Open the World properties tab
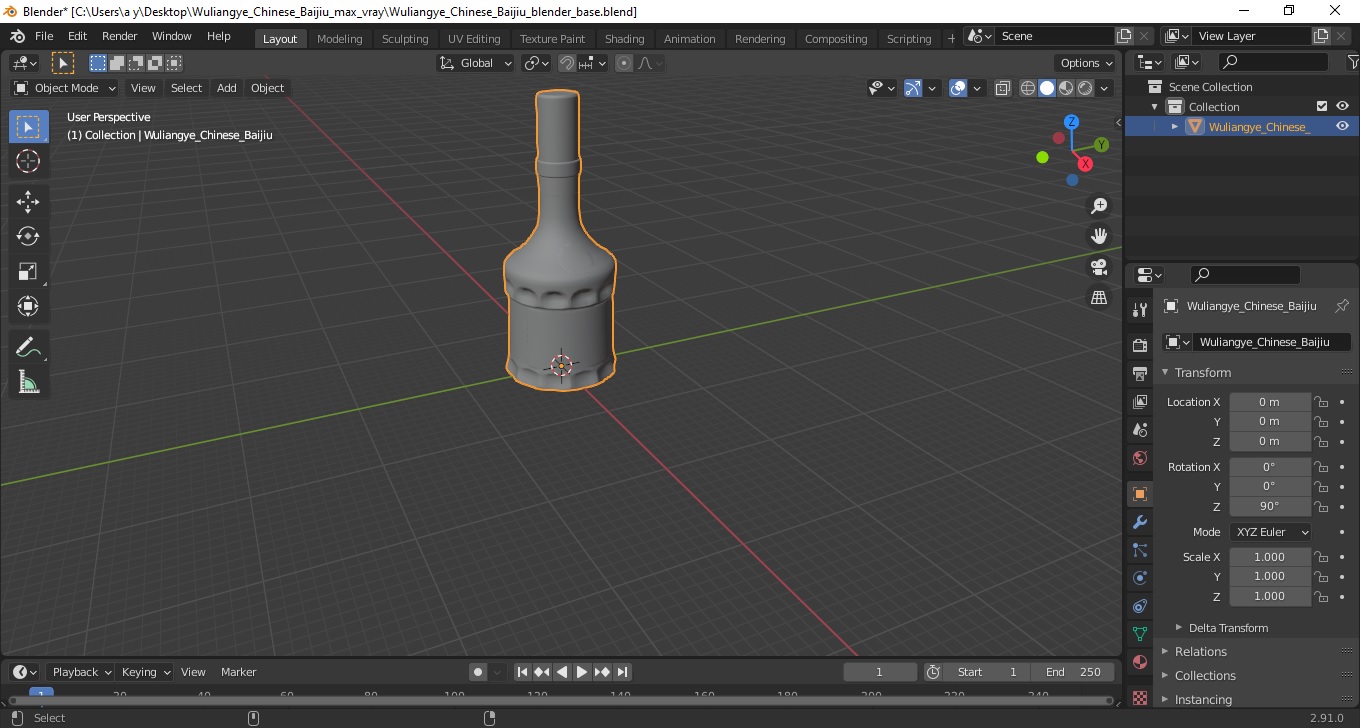Image resolution: width=1360 pixels, height=728 pixels. (x=1140, y=458)
